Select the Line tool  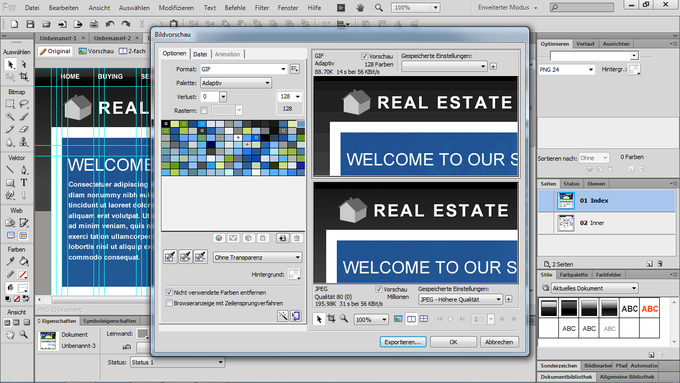coord(10,170)
